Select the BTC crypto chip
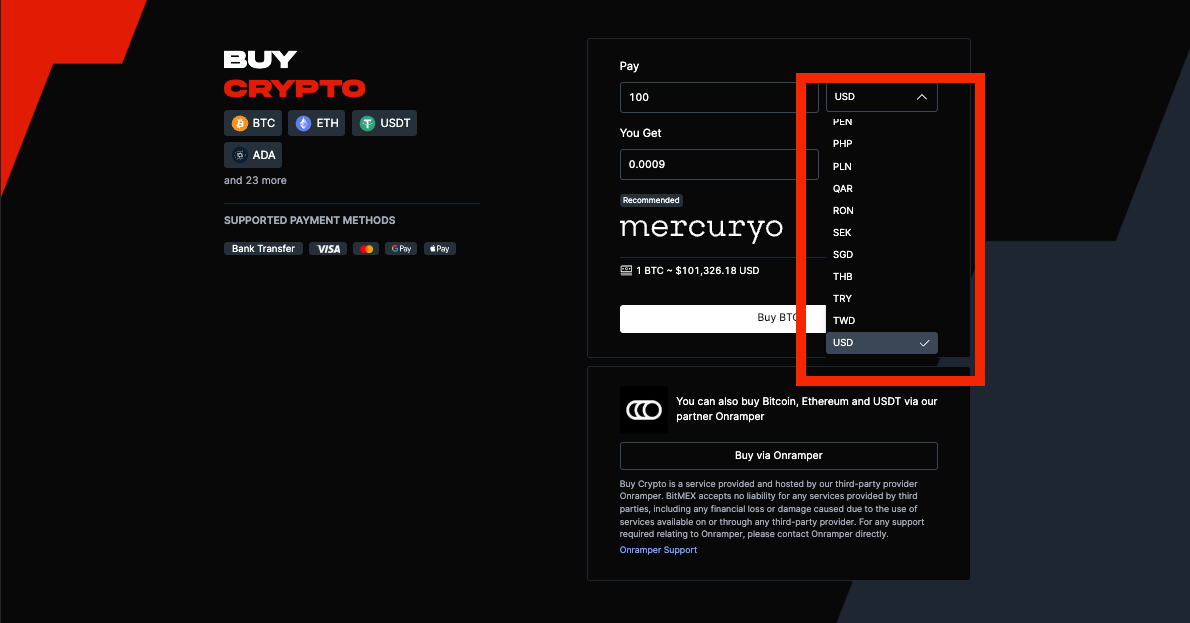 [253, 123]
